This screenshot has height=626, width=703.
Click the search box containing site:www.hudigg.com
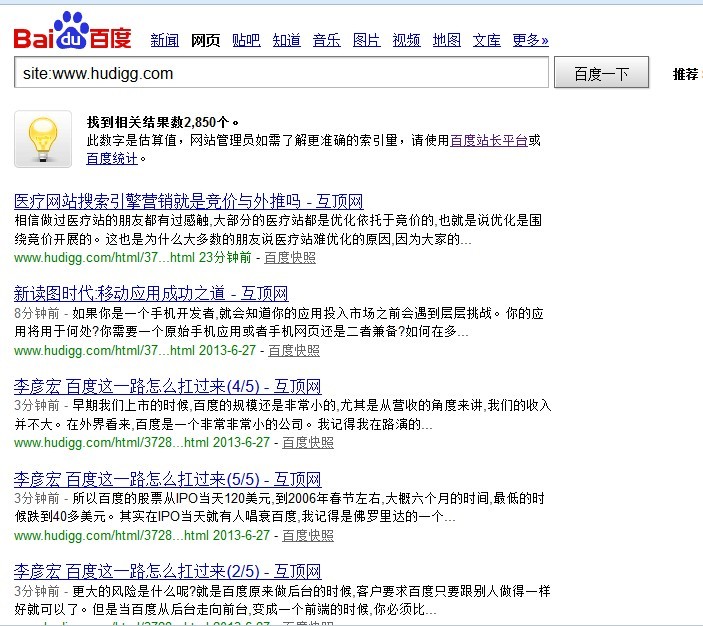pos(281,73)
